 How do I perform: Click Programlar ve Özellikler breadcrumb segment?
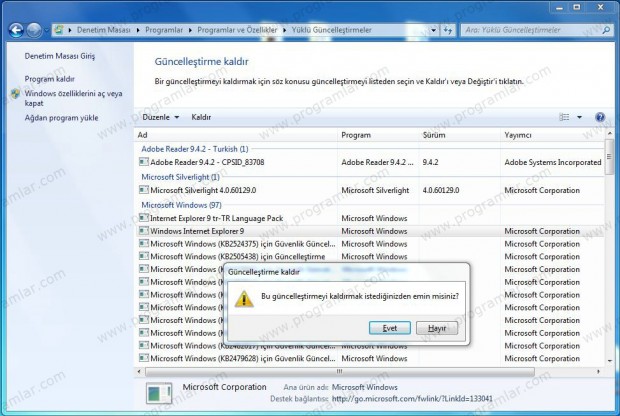click(237, 30)
